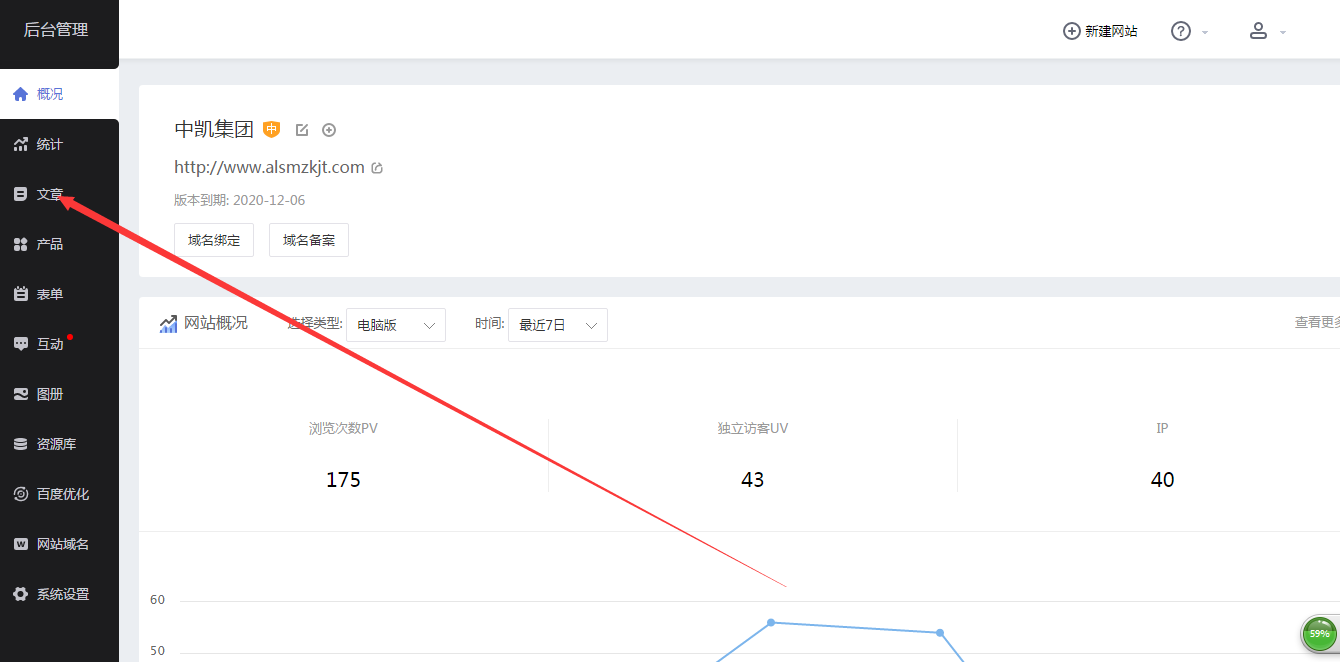Click the 查看更多 link

(x=1317, y=322)
